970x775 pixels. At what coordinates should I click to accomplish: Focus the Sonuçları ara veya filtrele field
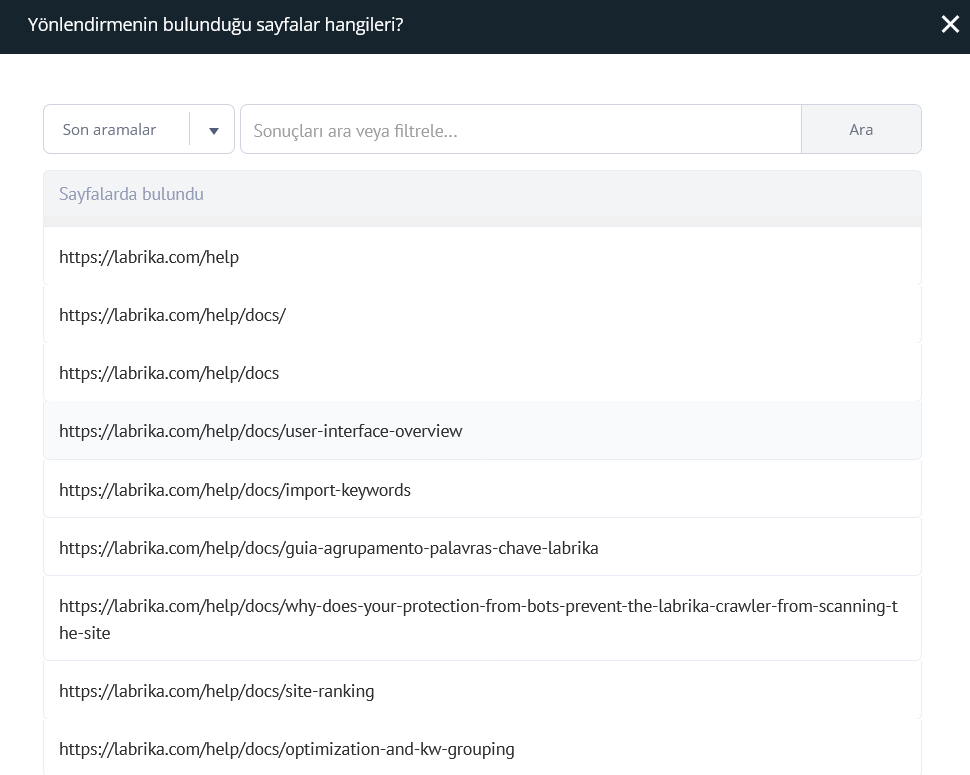pyautogui.click(x=520, y=130)
